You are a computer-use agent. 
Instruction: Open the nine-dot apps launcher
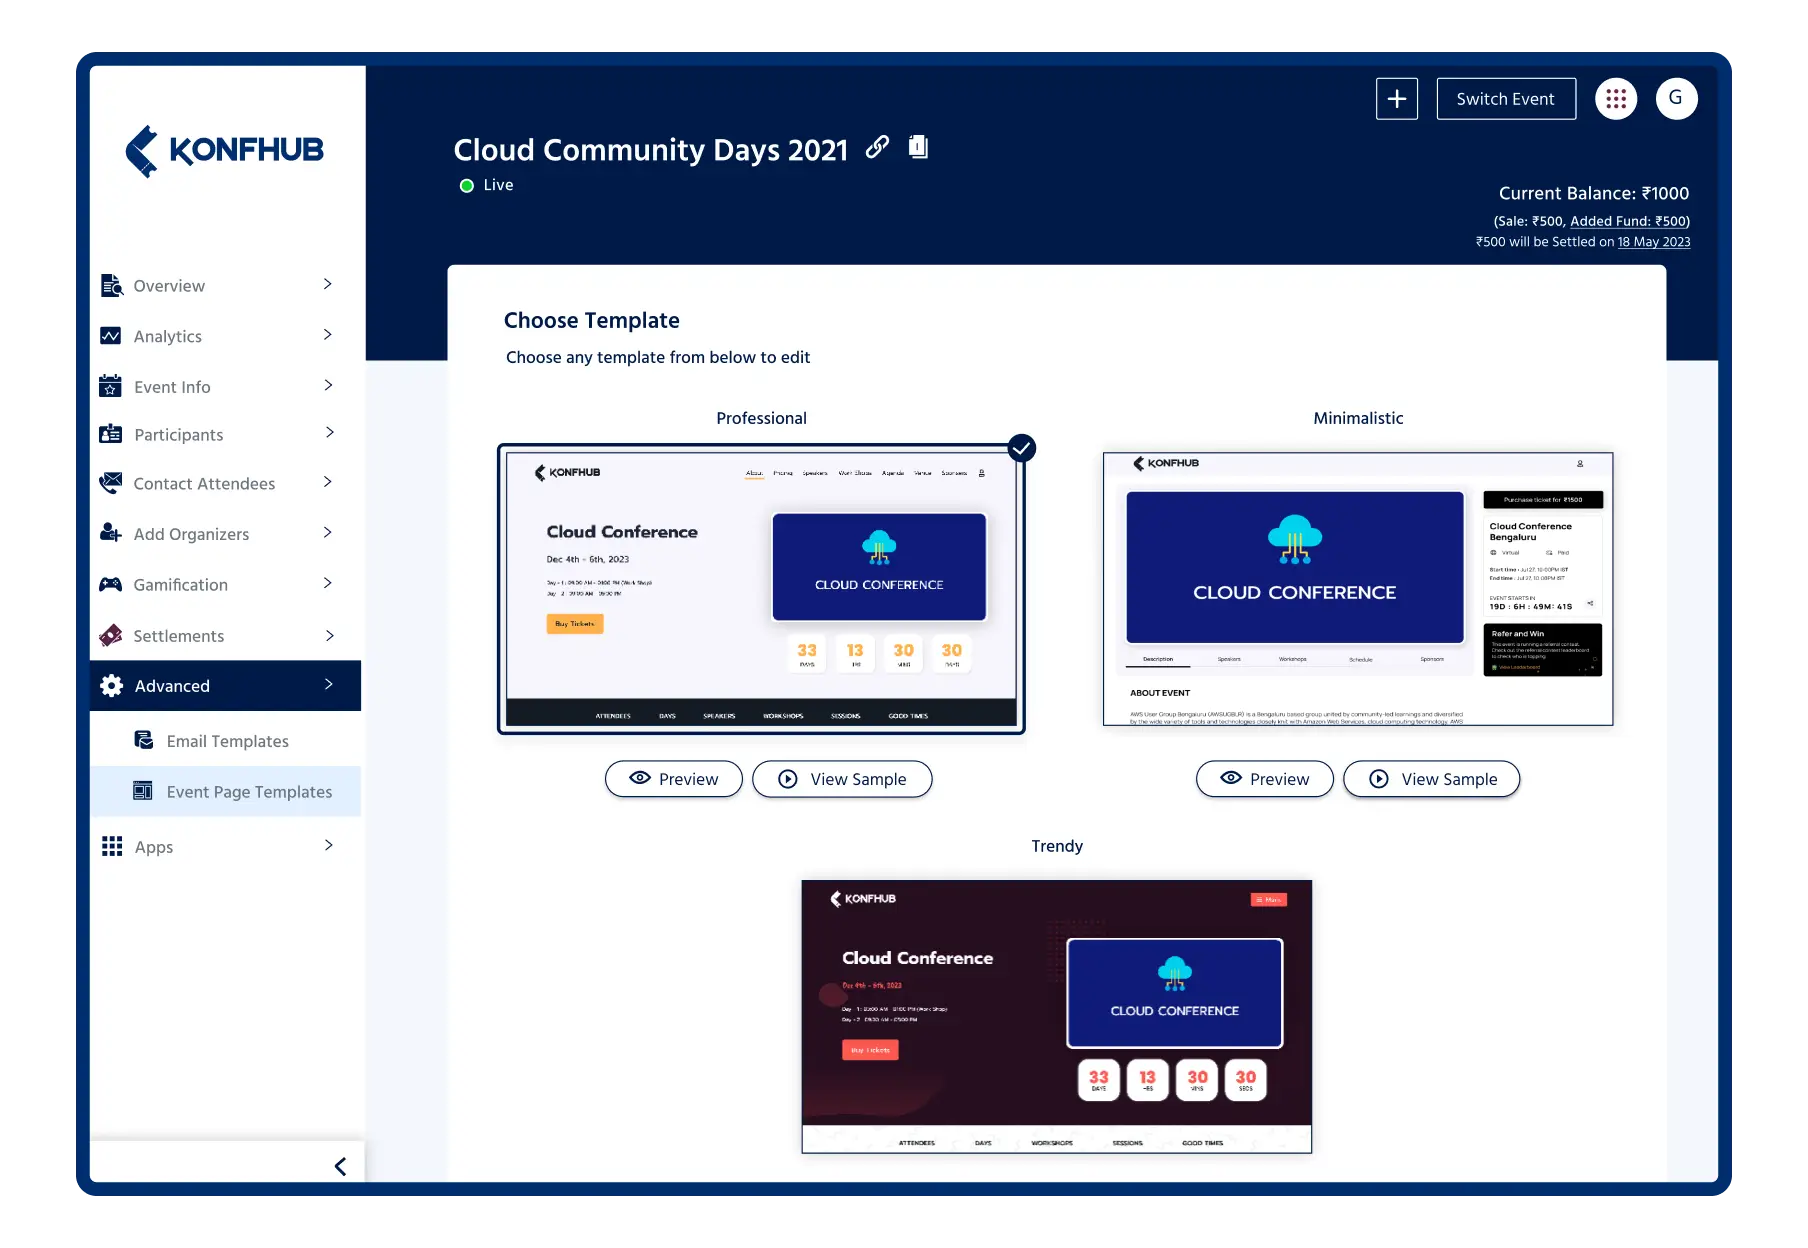pyautogui.click(x=1616, y=99)
